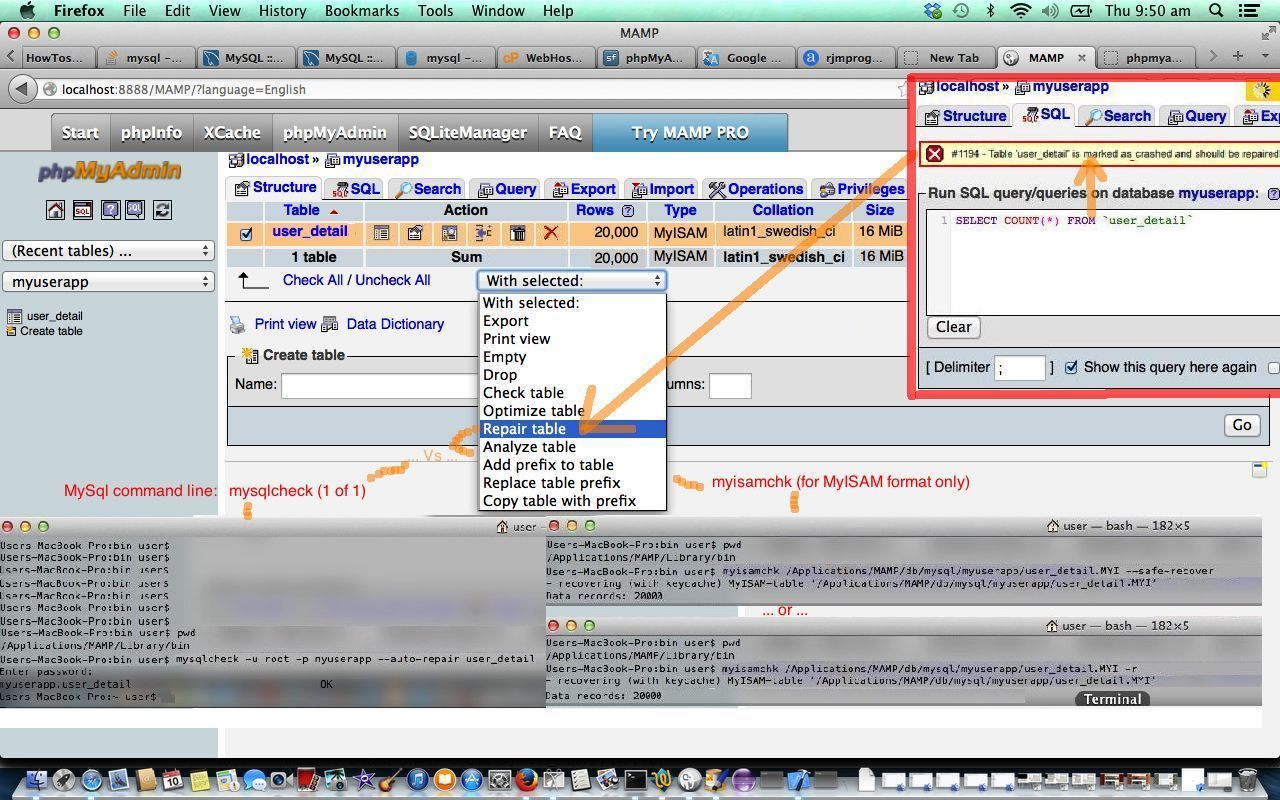Open Notification Center list icon
This screenshot has width=1280, height=800.
(1250, 11)
